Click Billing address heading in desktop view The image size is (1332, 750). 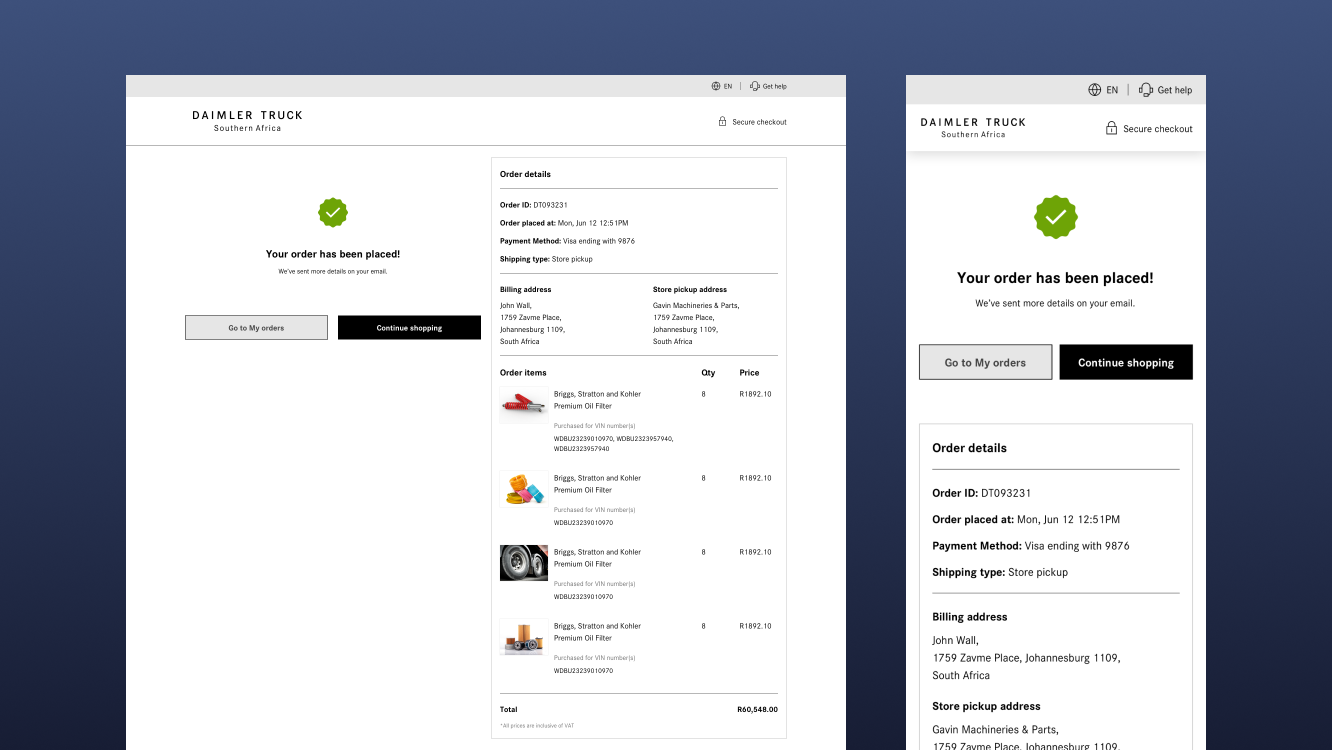(526, 290)
